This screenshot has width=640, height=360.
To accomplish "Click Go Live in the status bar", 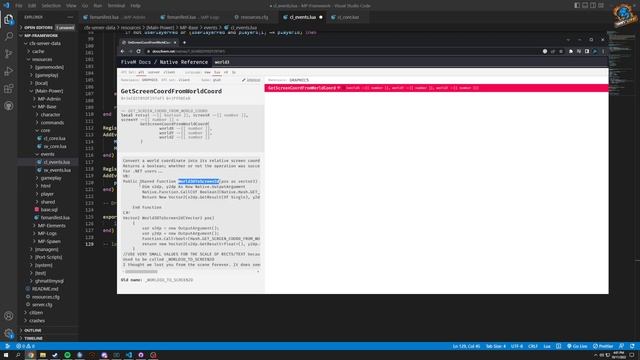I will click(577, 346).
